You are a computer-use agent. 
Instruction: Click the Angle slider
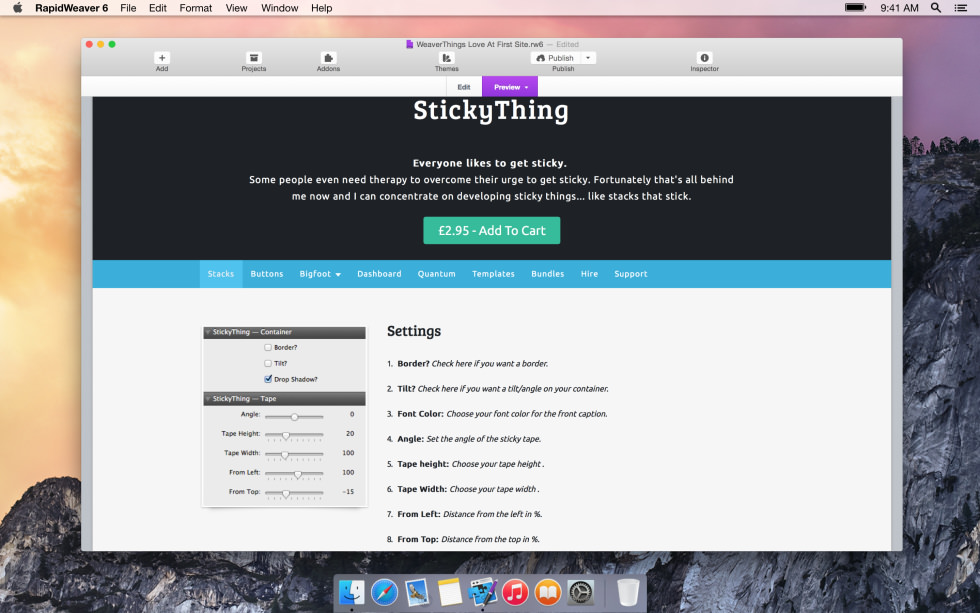294,416
